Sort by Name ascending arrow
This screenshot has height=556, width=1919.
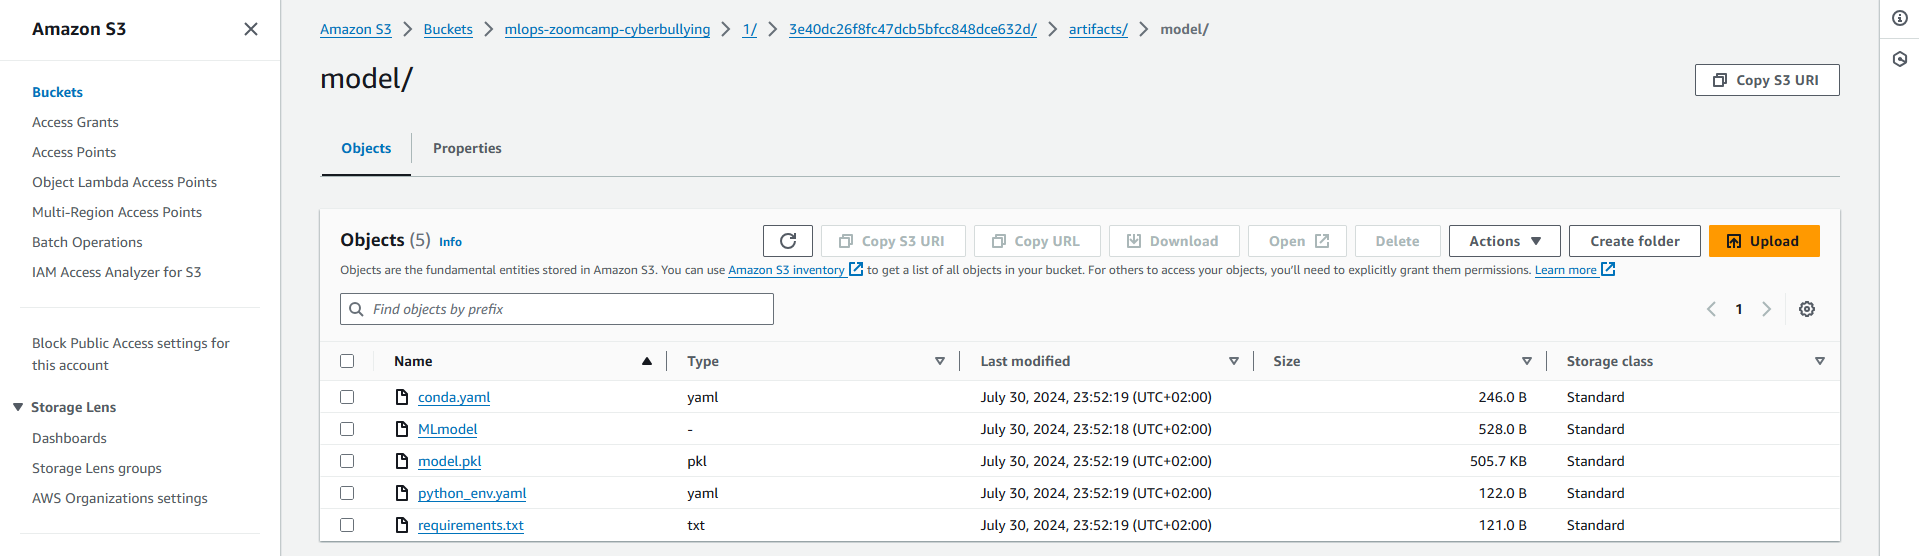click(x=647, y=361)
